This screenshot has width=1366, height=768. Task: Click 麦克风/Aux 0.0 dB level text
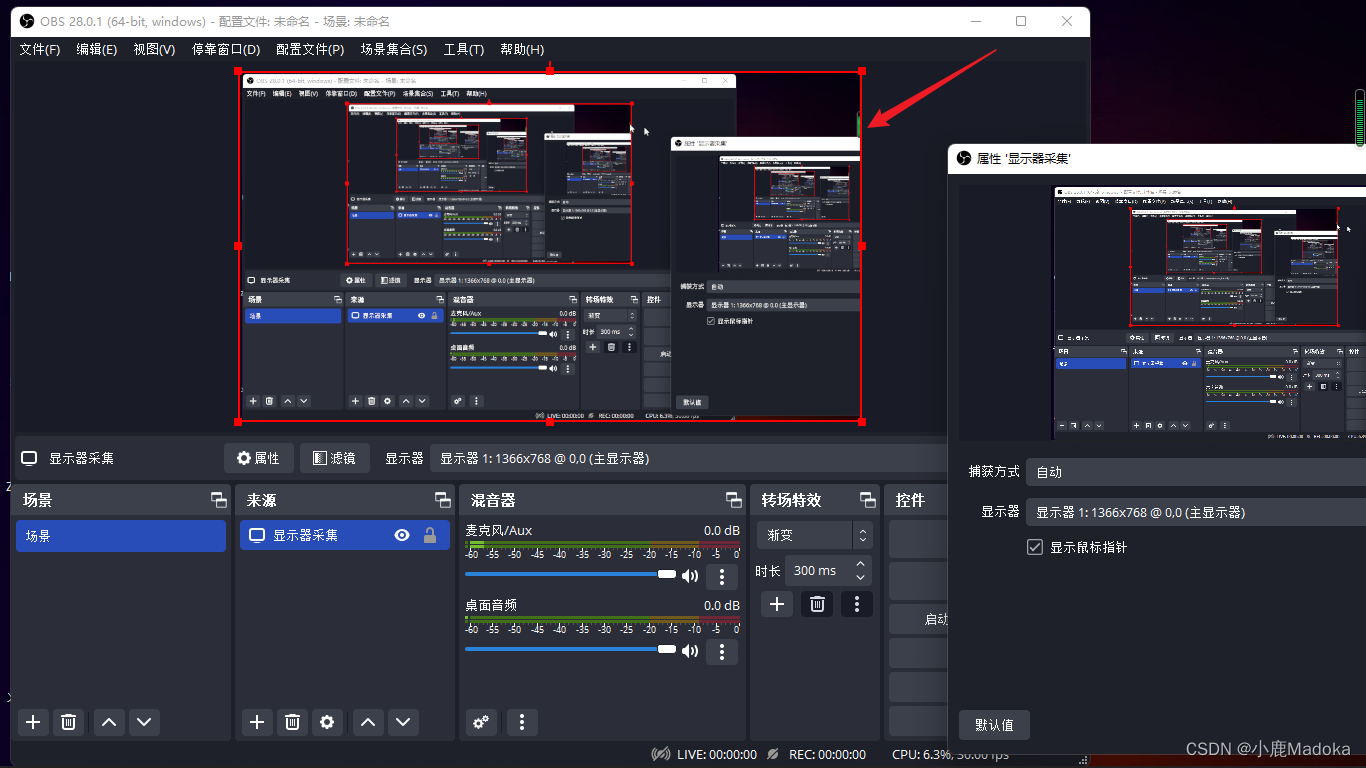(x=722, y=530)
